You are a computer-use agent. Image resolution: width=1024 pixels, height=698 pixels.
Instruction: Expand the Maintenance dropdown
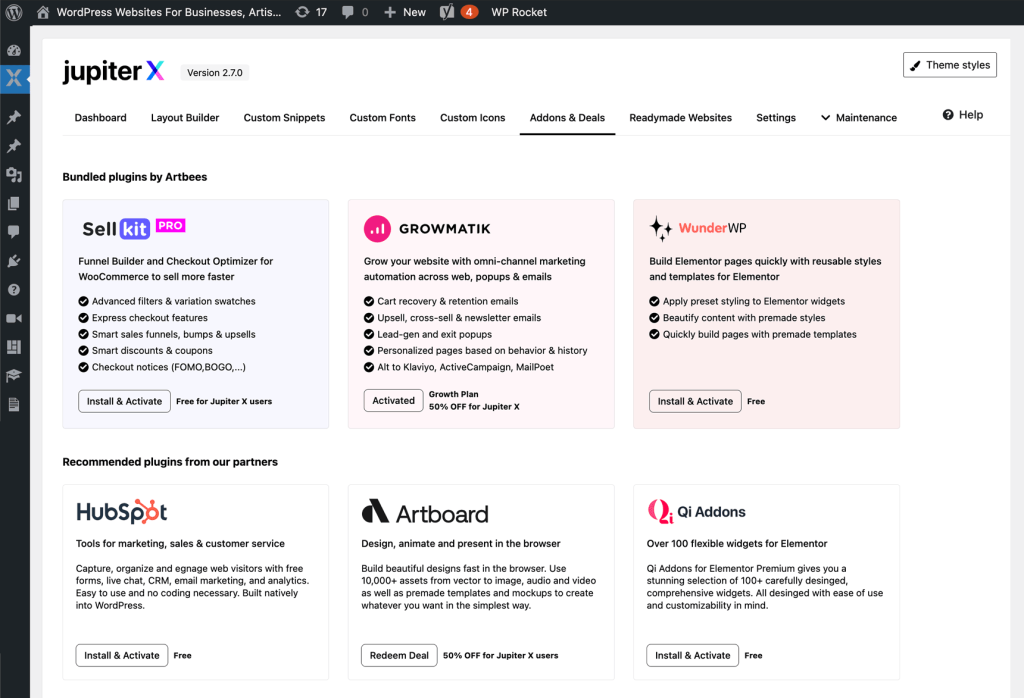[858, 117]
